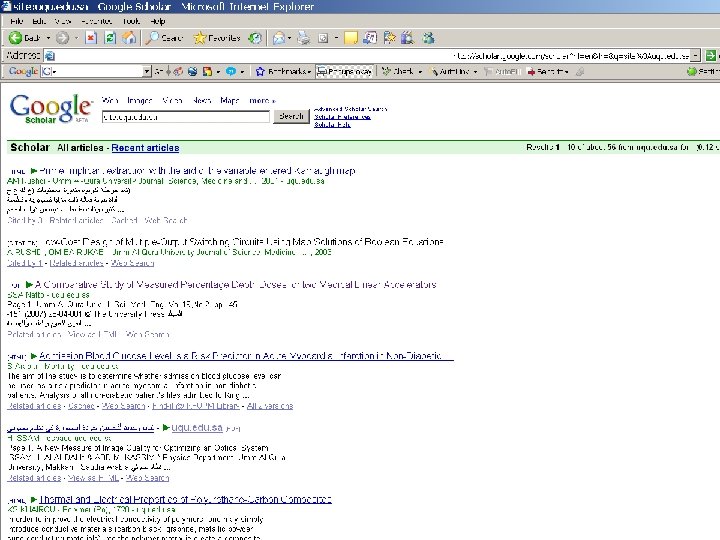720x540 pixels.
Task: Open the Forward button history dropdown
Action: 76,38
